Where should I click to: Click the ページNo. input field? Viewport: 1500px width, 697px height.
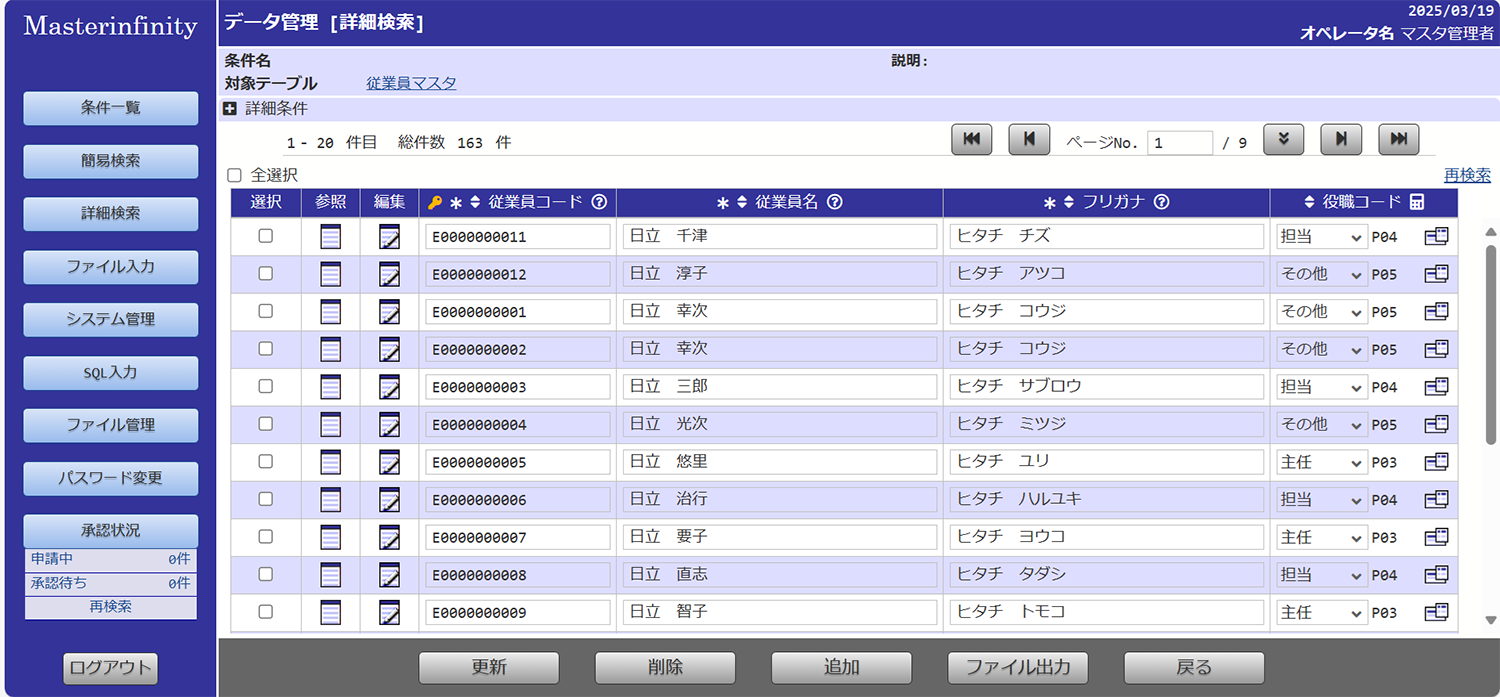(1179, 142)
